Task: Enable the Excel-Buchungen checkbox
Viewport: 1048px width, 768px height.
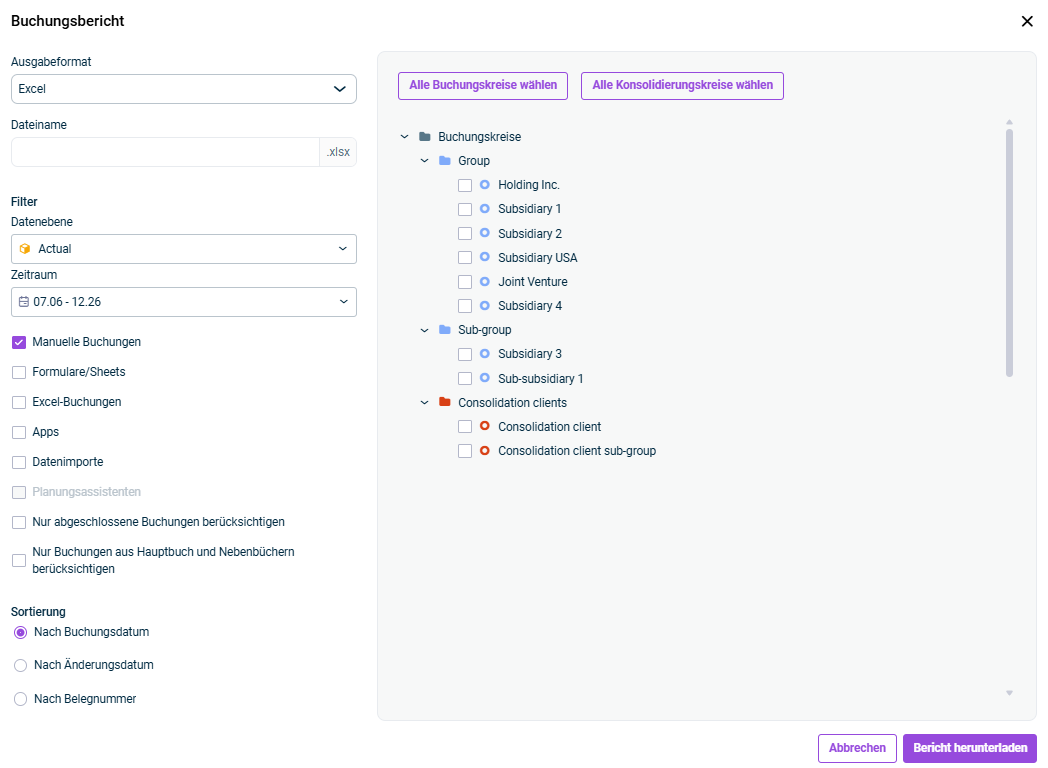Action: [x=19, y=402]
